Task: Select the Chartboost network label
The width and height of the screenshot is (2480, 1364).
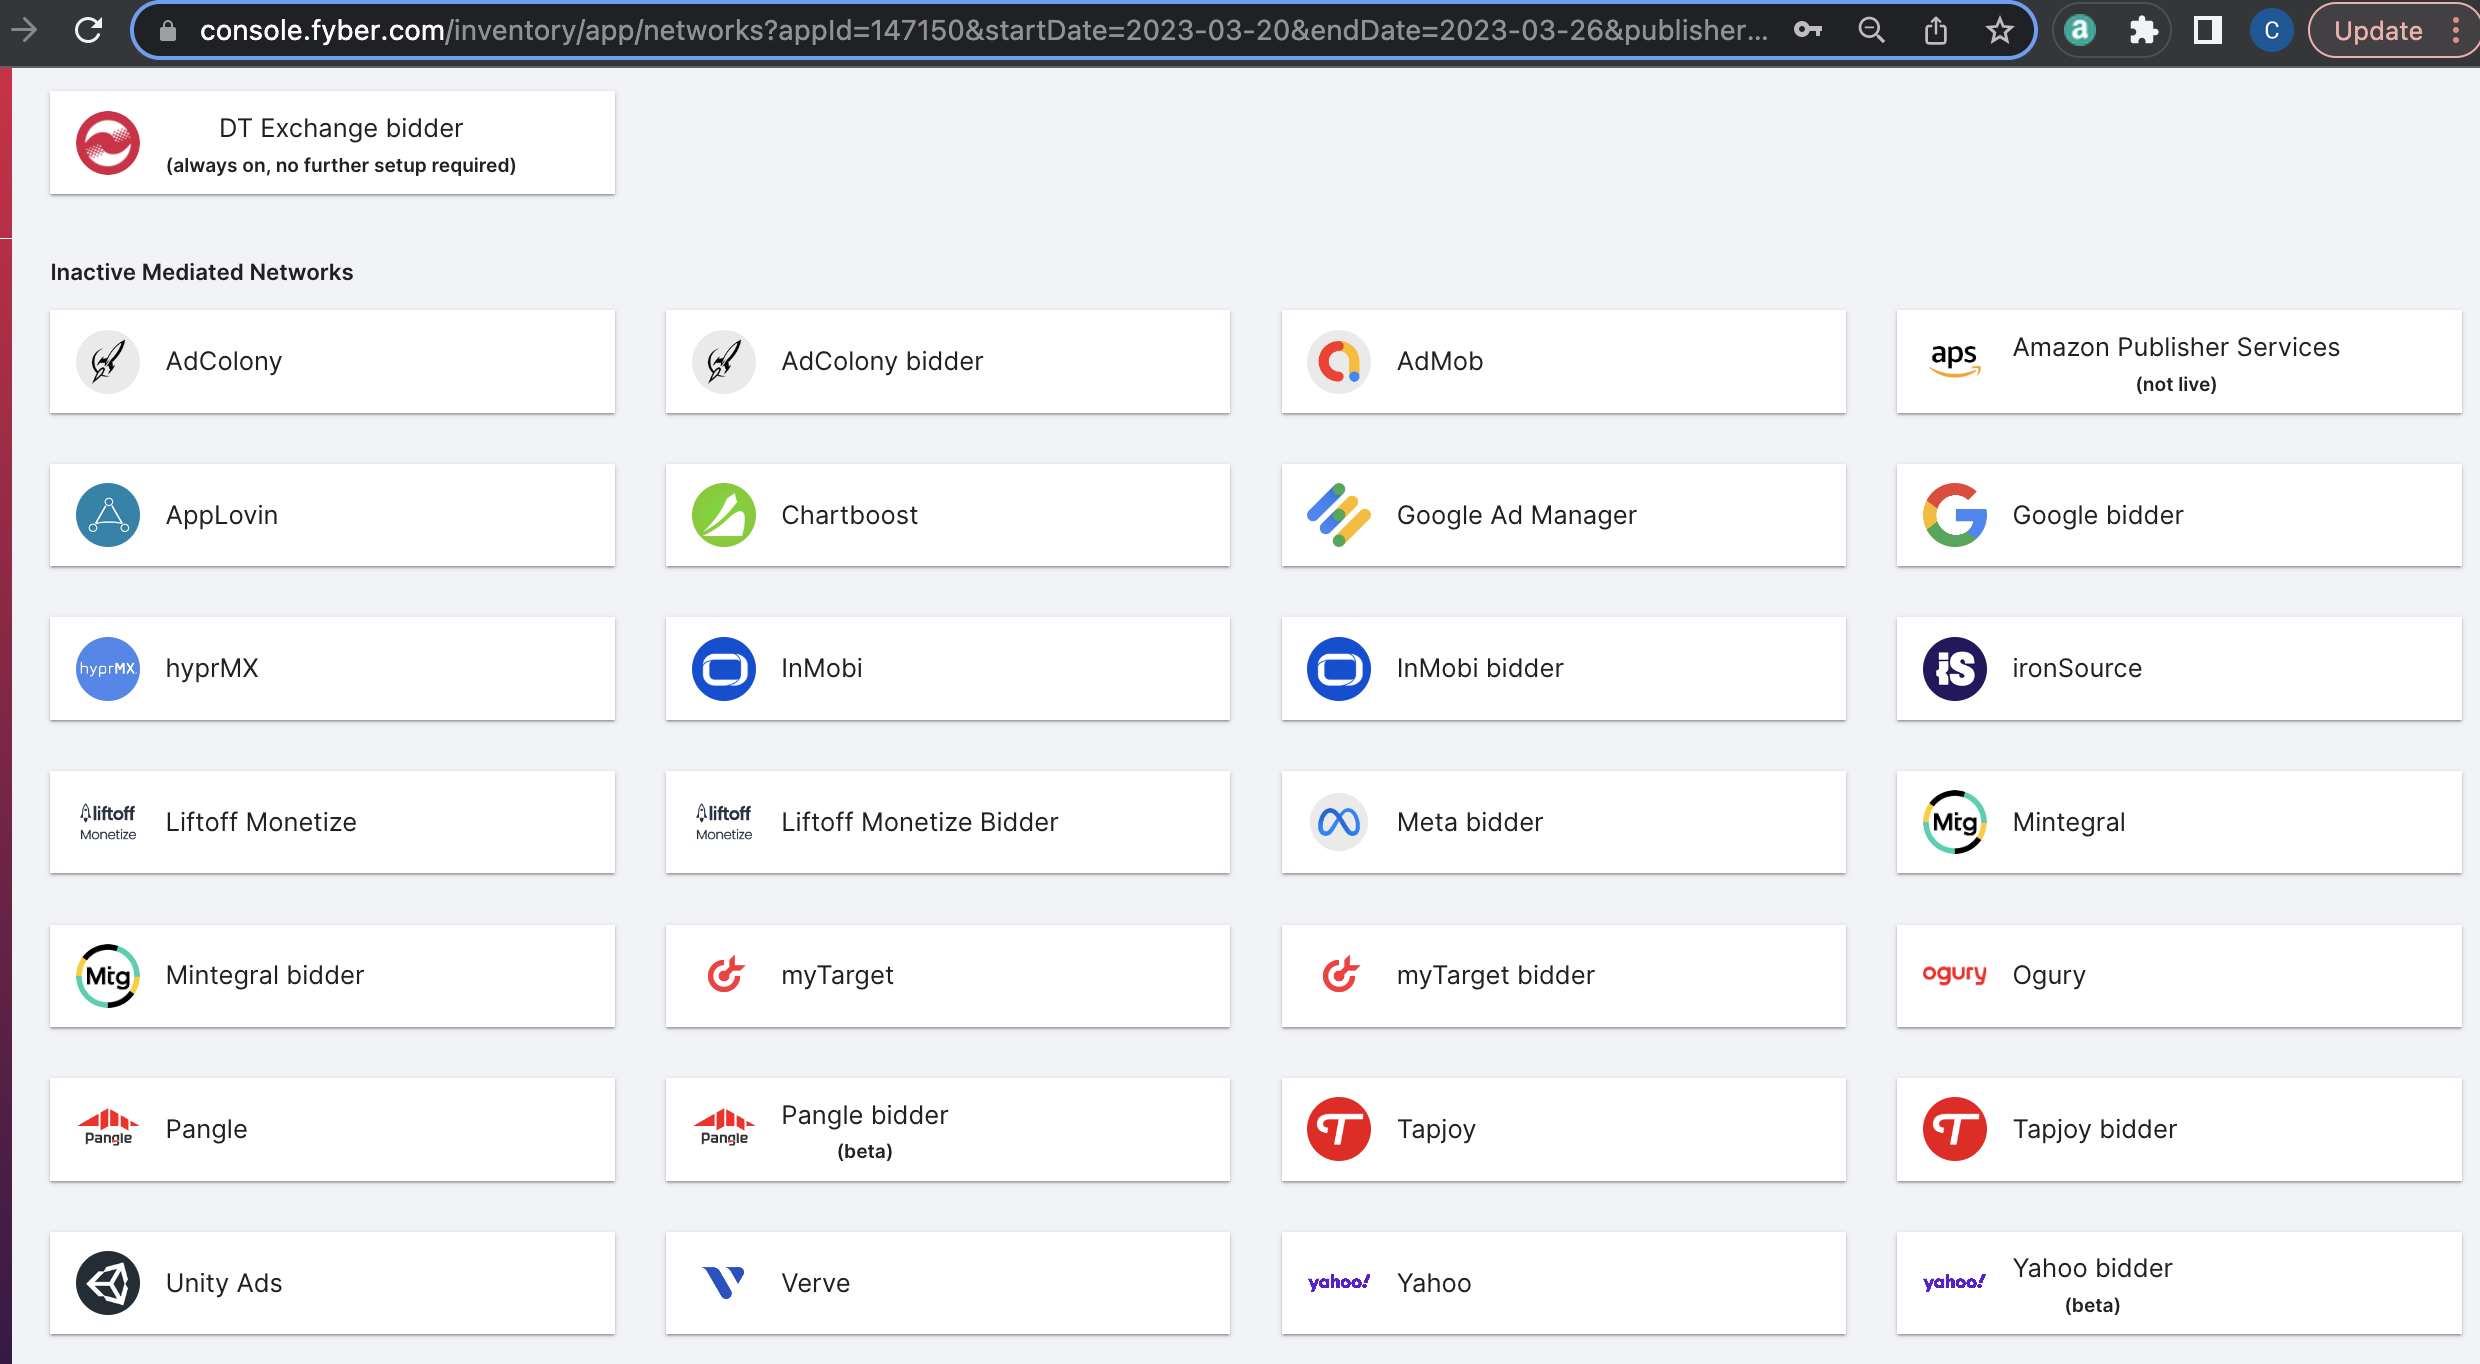Action: click(x=849, y=515)
